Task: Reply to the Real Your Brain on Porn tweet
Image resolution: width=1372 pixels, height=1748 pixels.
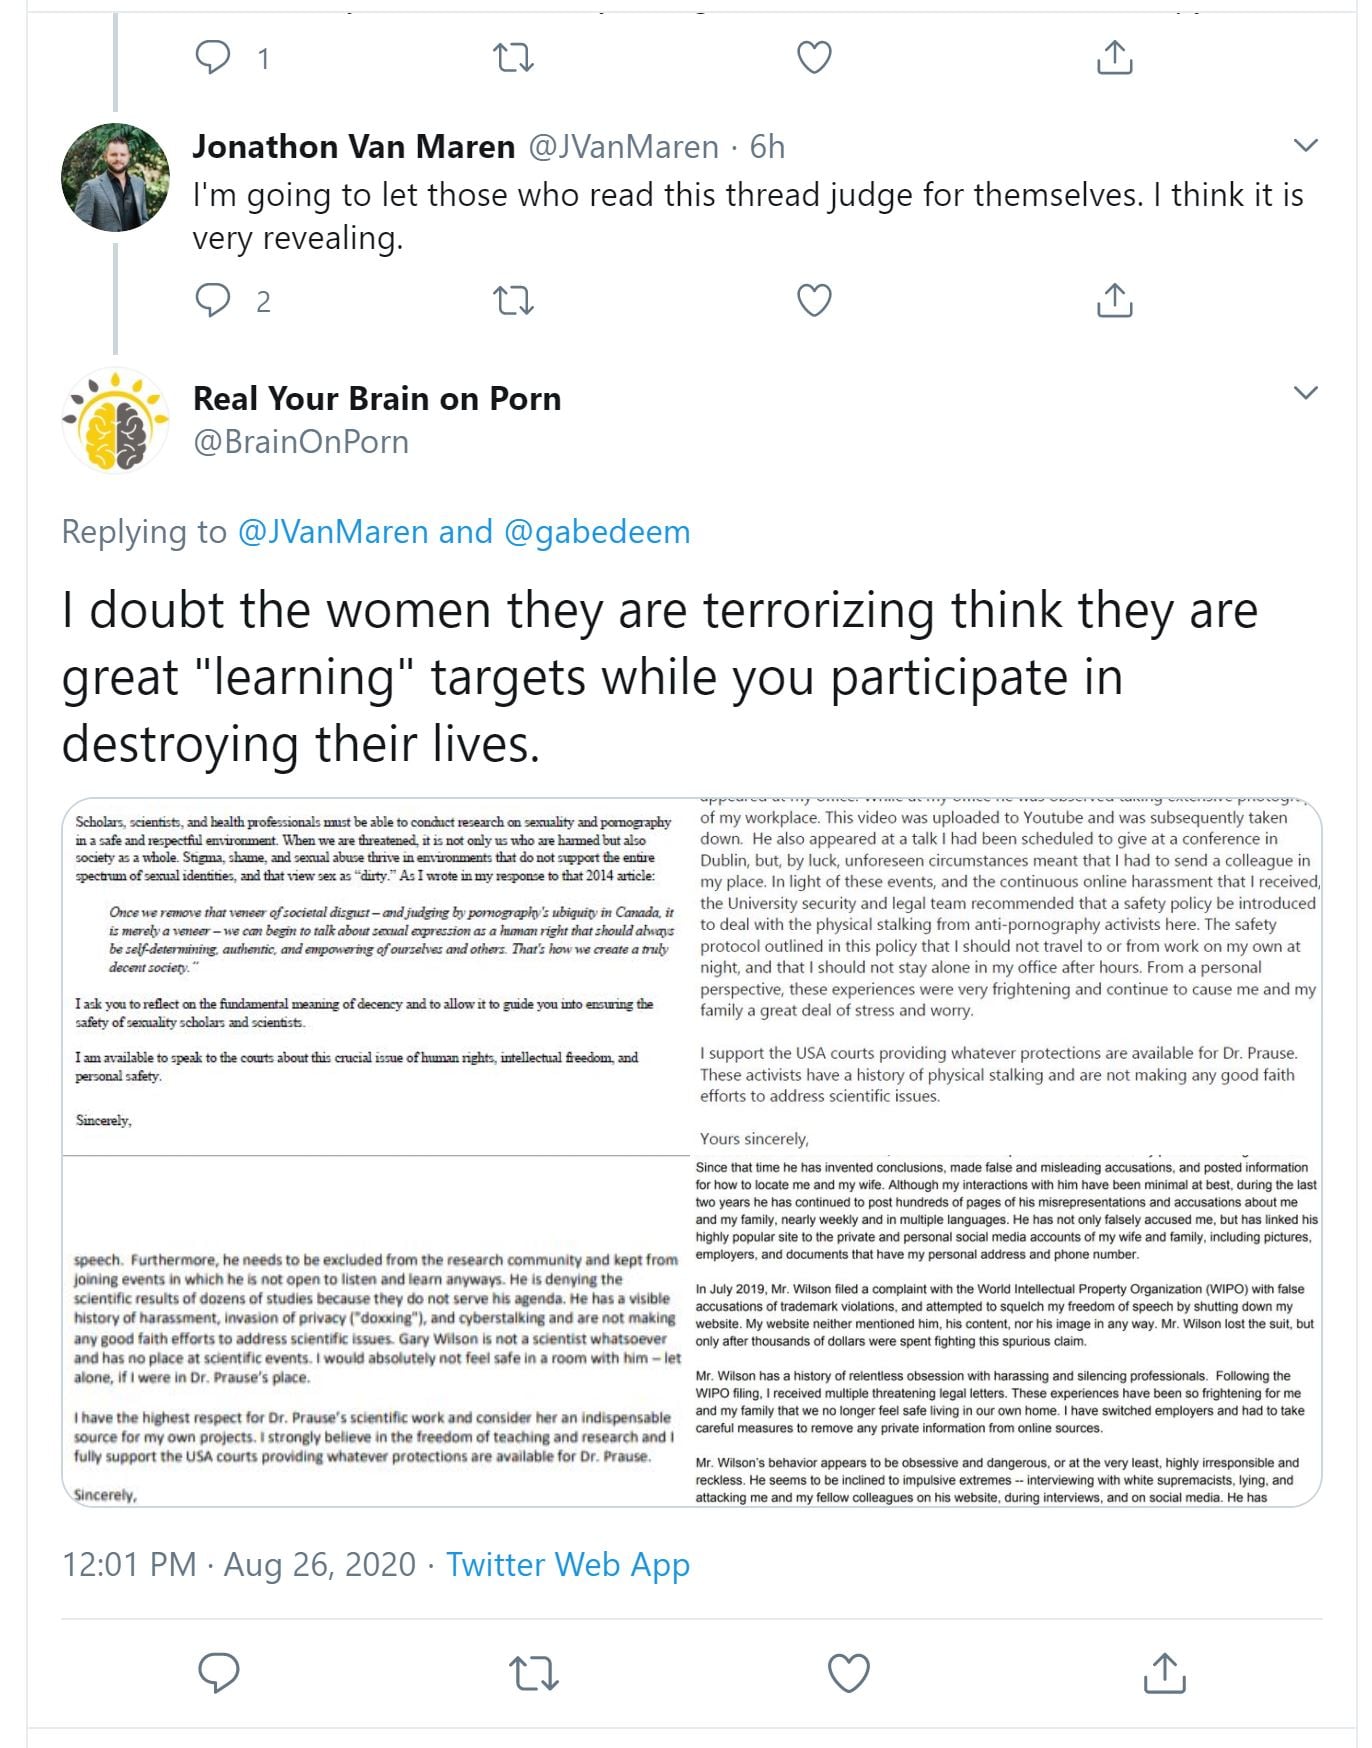Action: tap(219, 1672)
